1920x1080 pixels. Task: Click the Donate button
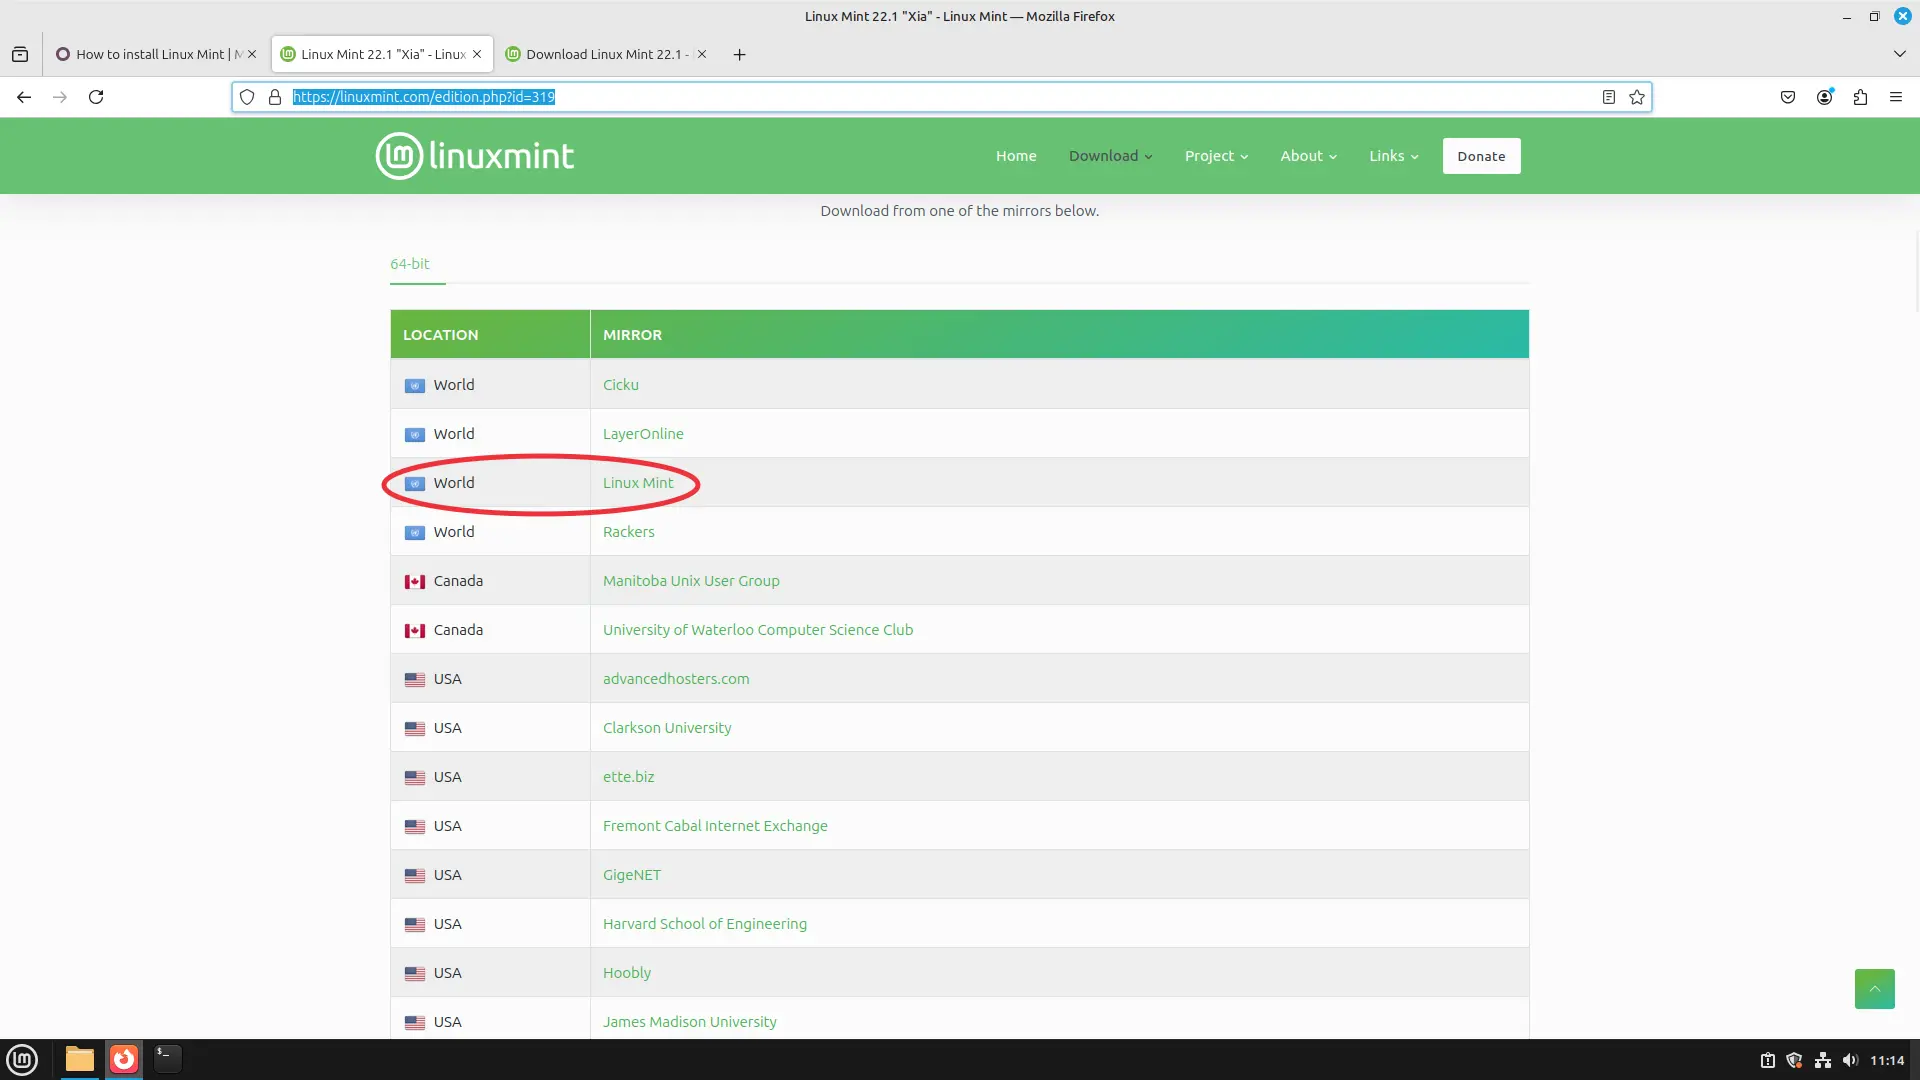(1481, 156)
